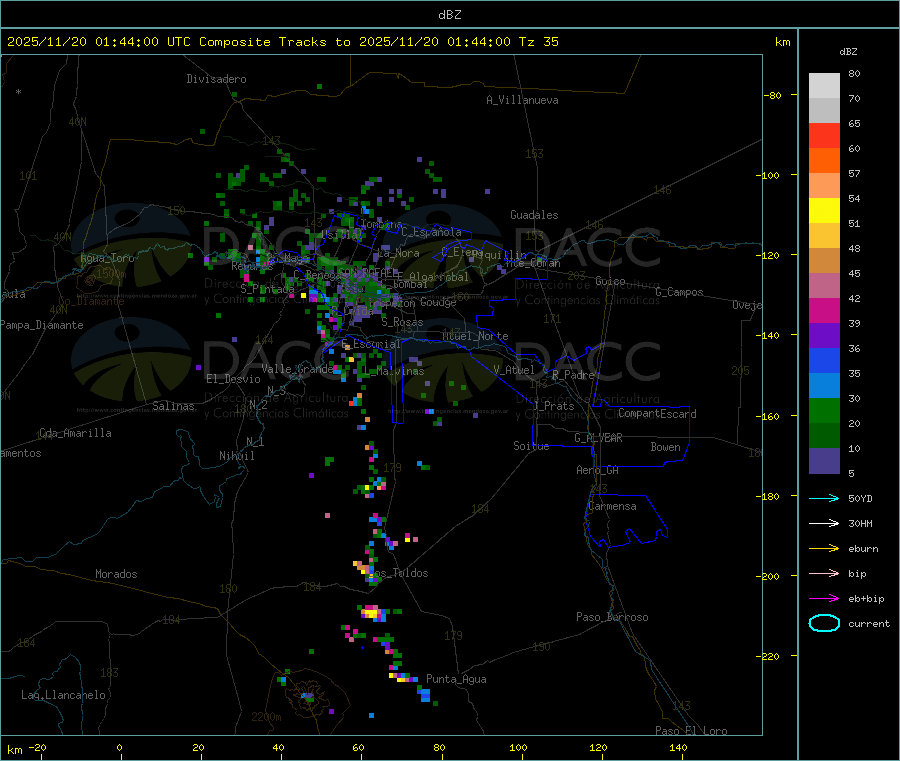Click the 'Aero_GA' map label
The image size is (900, 761).
[597, 470]
